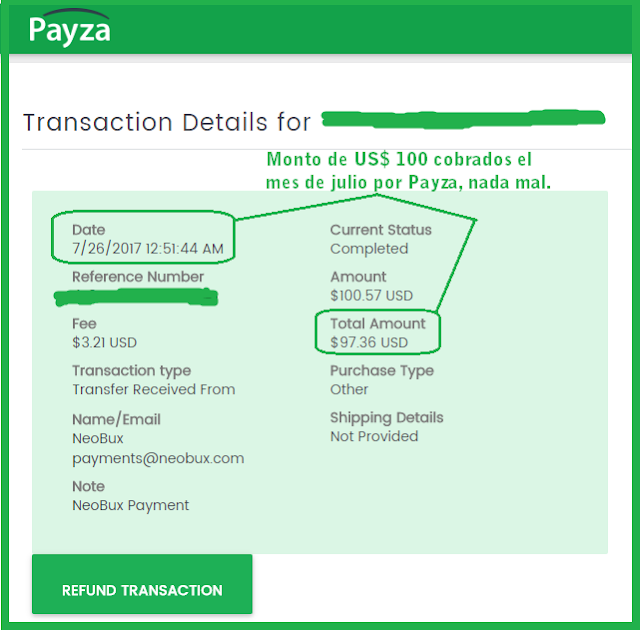Image resolution: width=640 pixels, height=630 pixels.
Task: Click the Payza logo
Action: click(69, 29)
